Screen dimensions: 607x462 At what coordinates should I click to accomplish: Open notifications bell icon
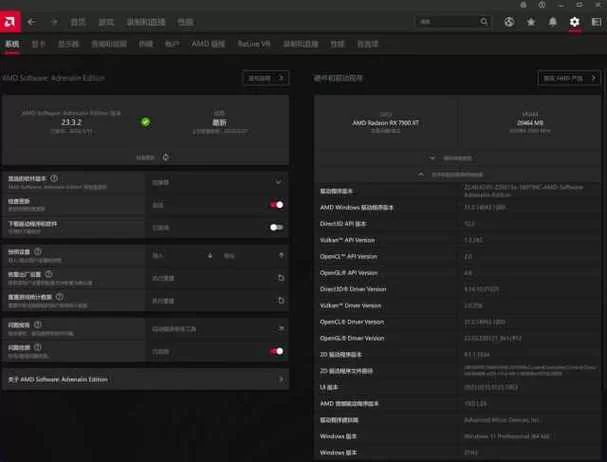553,22
